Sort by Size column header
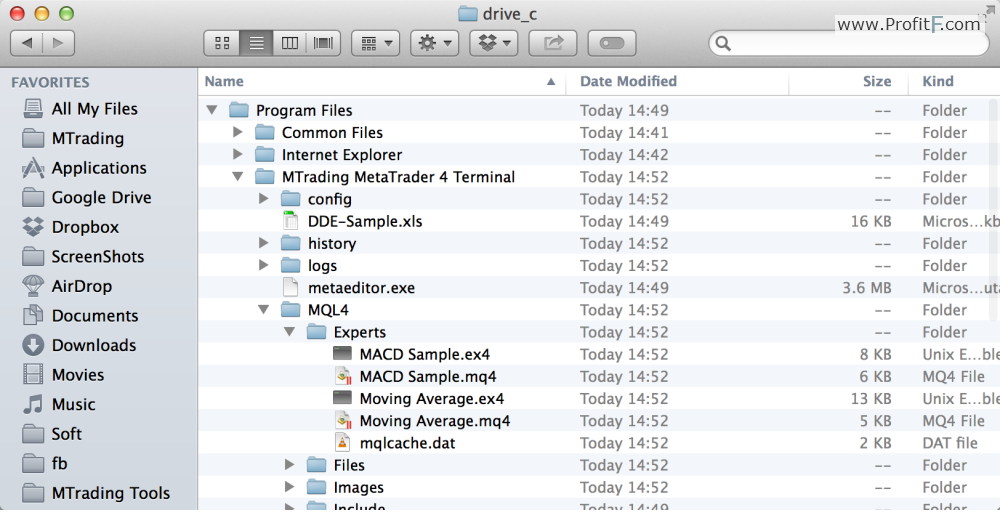The image size is (1001, 513). click(849, 81)
